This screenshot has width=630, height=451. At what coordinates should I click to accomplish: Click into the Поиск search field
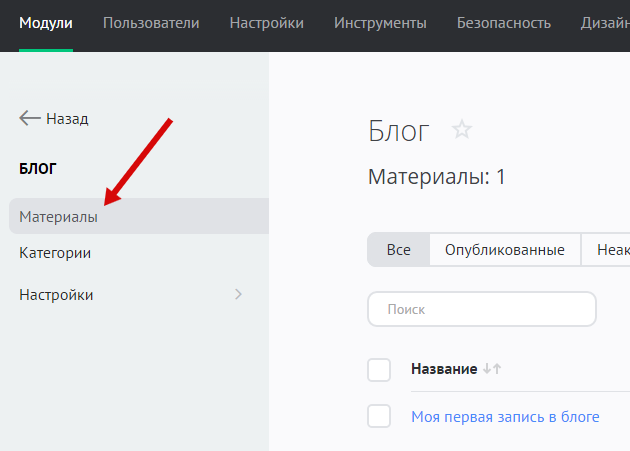tap(482, 309)
